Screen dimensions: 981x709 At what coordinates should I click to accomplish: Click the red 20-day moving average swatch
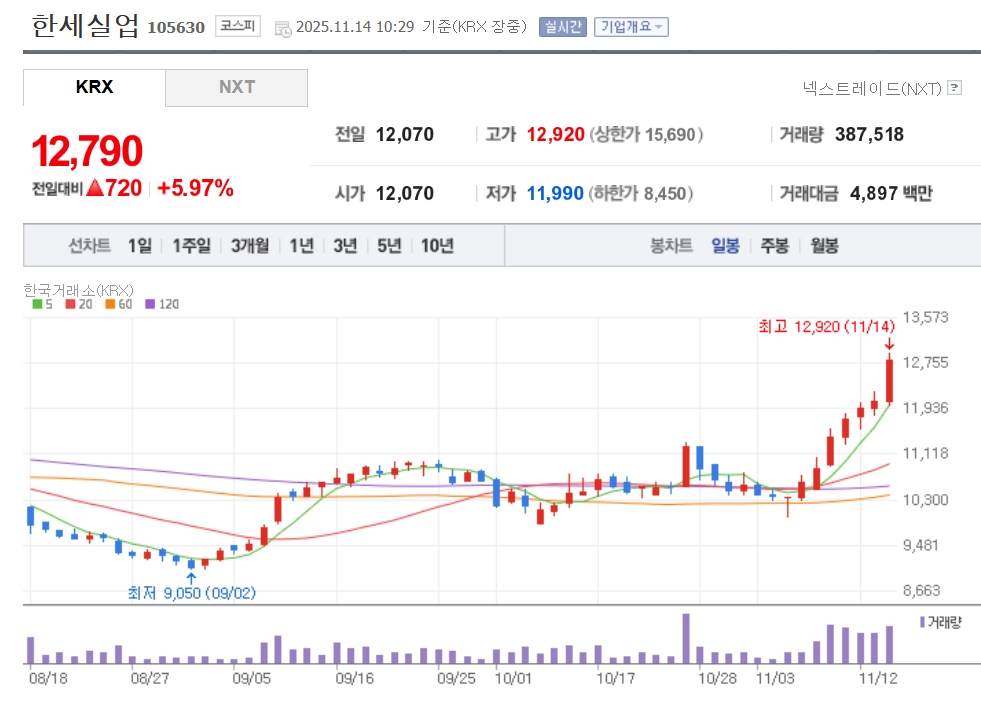pyautogui.click(x=70, y=304)
